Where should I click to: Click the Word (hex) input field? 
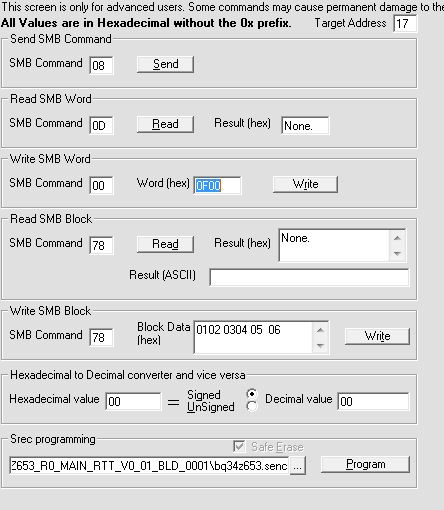[217, 185]
